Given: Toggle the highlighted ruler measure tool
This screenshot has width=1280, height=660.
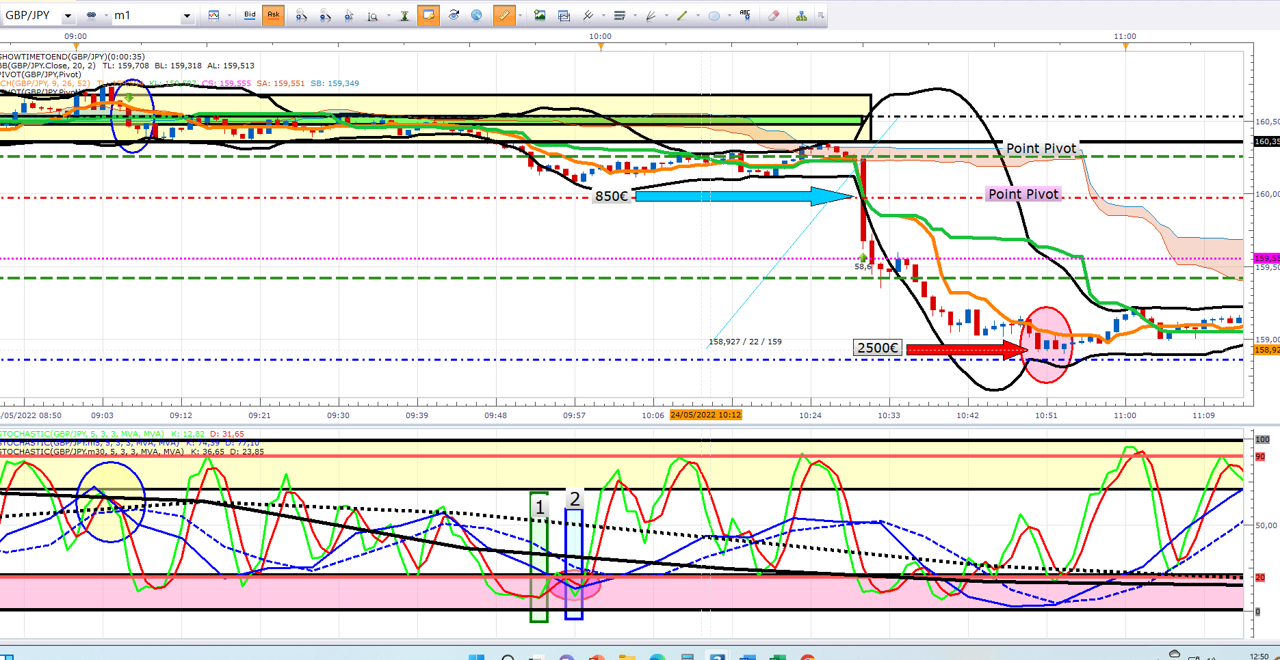Looking at the screenshot, I should (504, 16).
